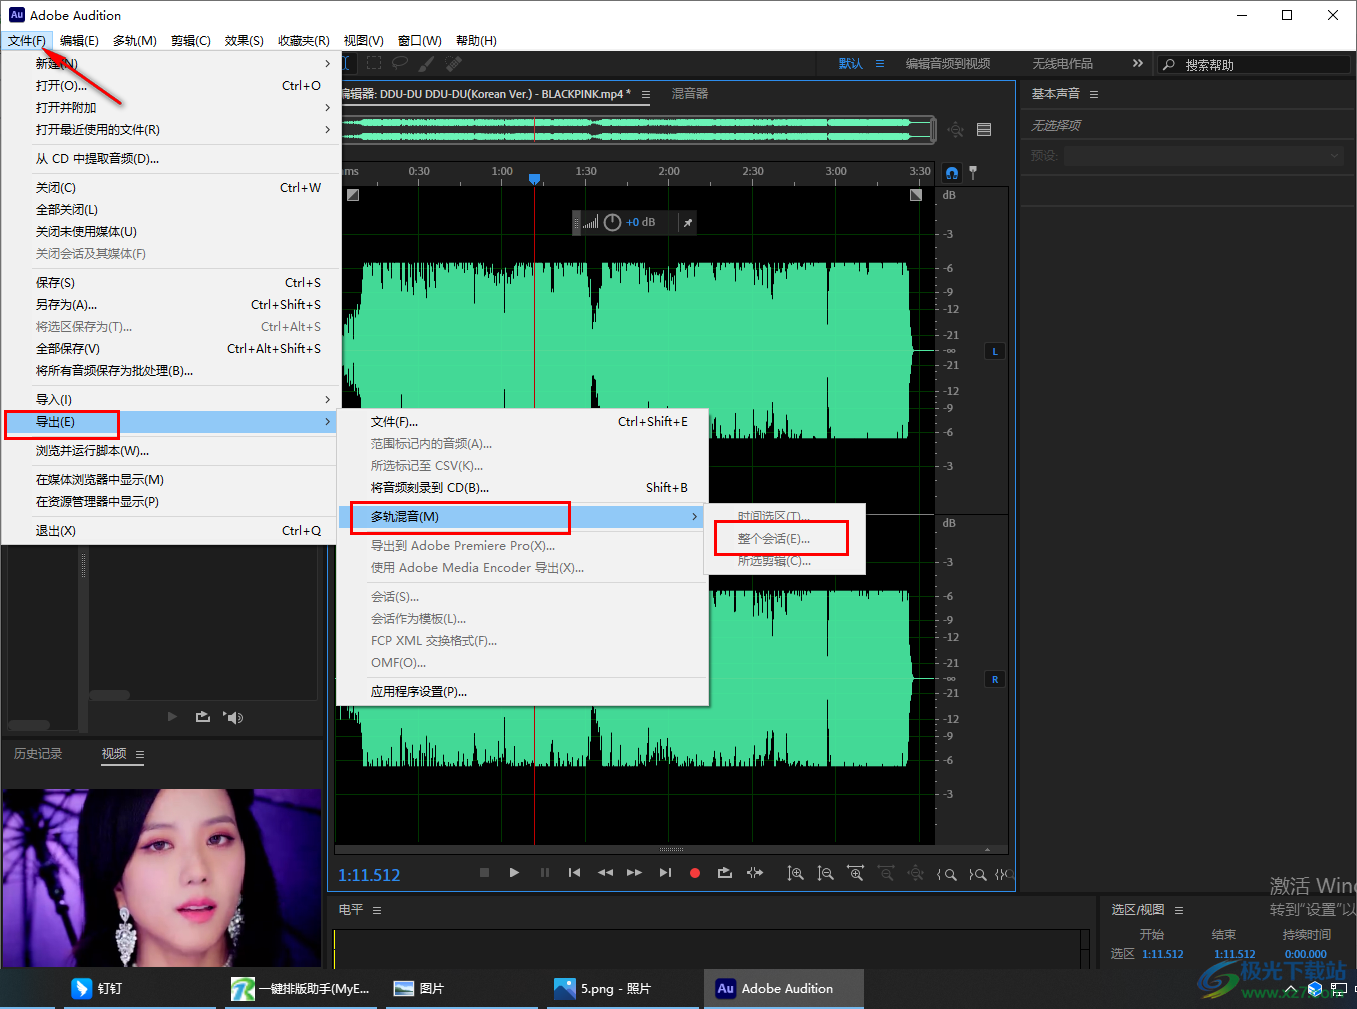The image size is (1357, 1009).
Task: Select 将音频刻录到 CD(B)... option
Action: 523,488
